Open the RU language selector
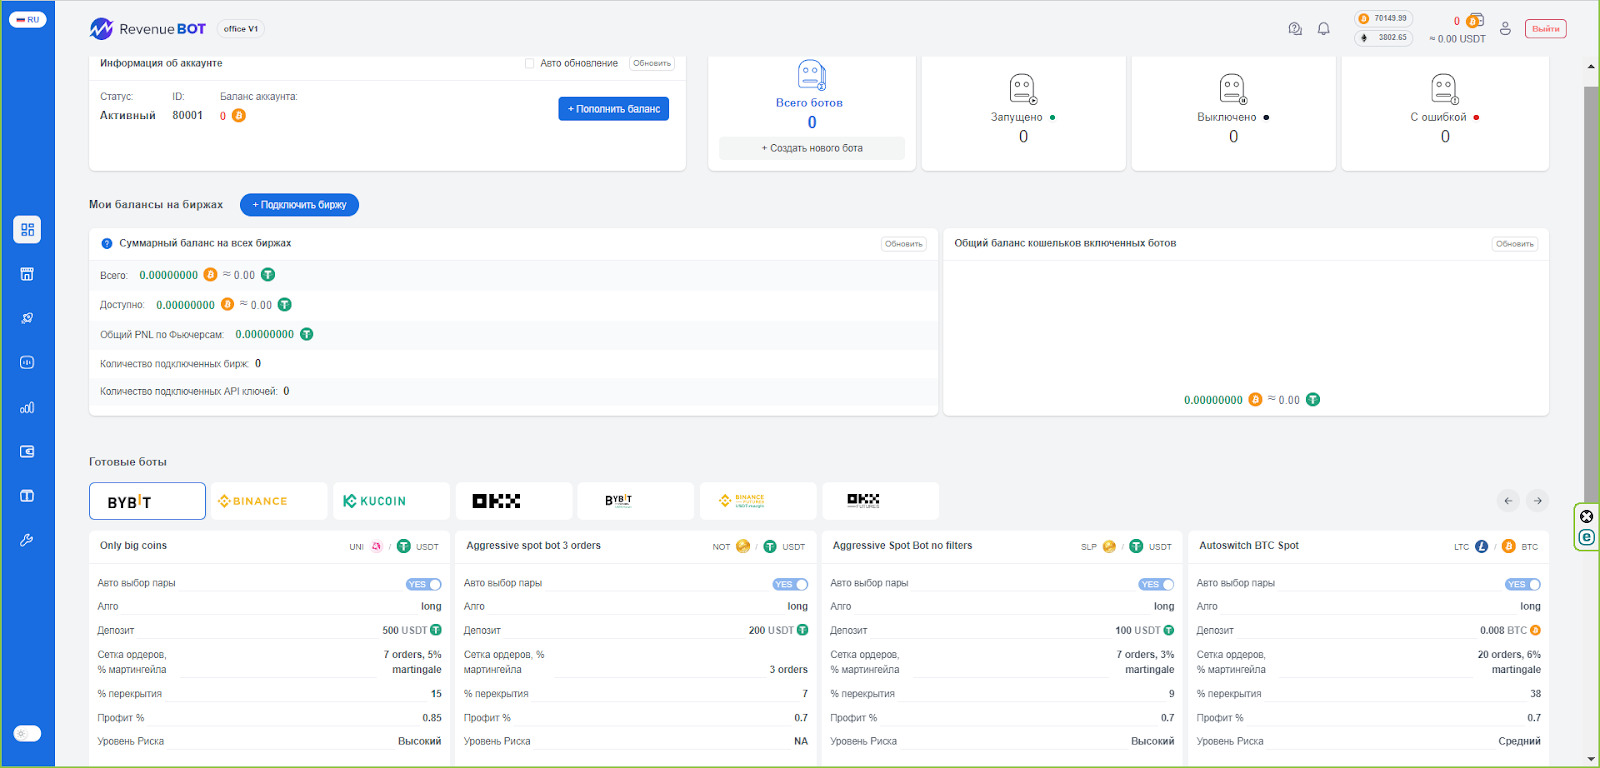The image size is (1600, 768). [27, 20]
